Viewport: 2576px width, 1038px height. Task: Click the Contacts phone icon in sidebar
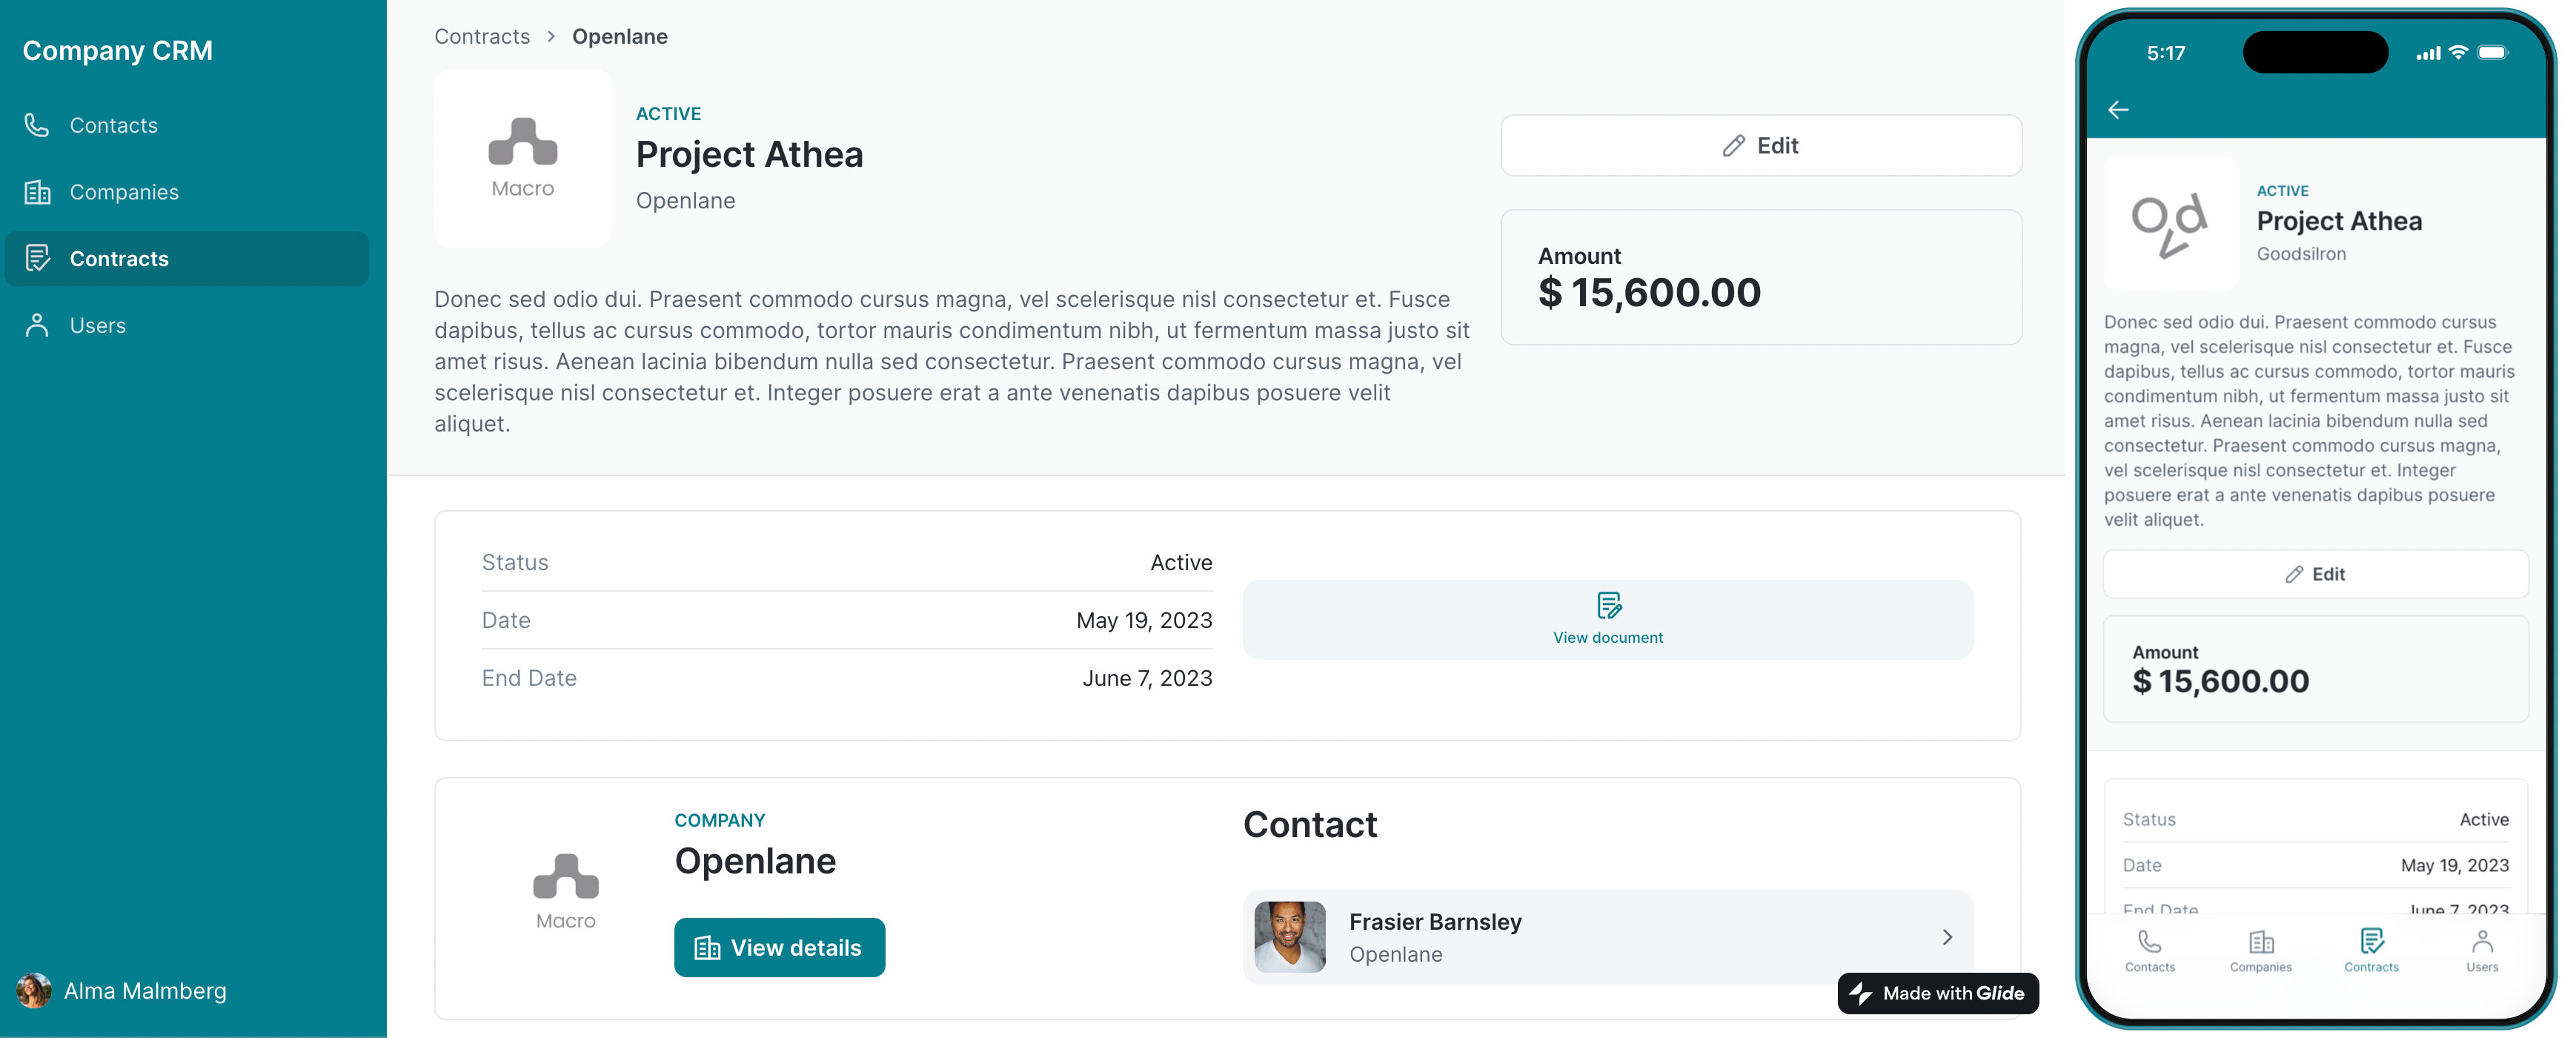pyautogui.click(x=37, y=125)
